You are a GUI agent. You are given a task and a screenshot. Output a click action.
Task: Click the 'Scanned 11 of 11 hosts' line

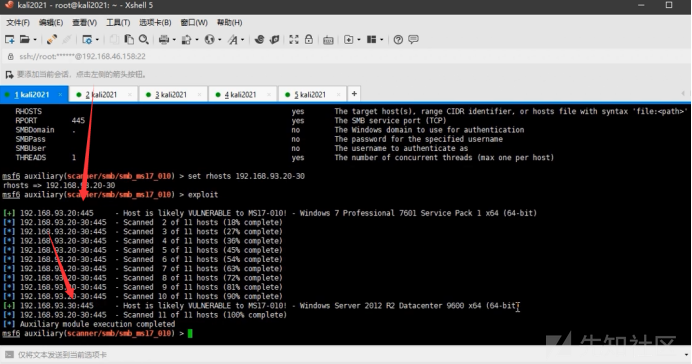[145, 315]
